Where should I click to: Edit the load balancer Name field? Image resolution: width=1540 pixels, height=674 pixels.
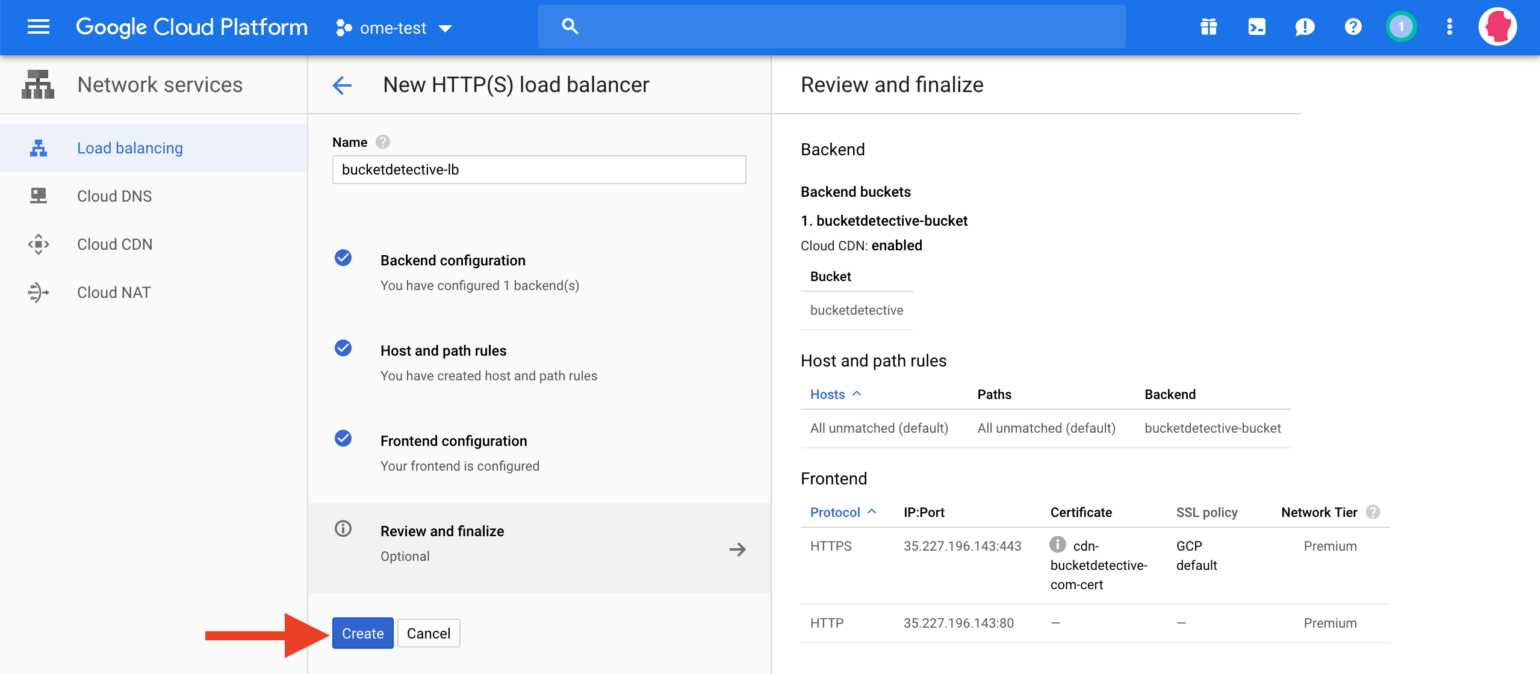click(x=538, y=170)
